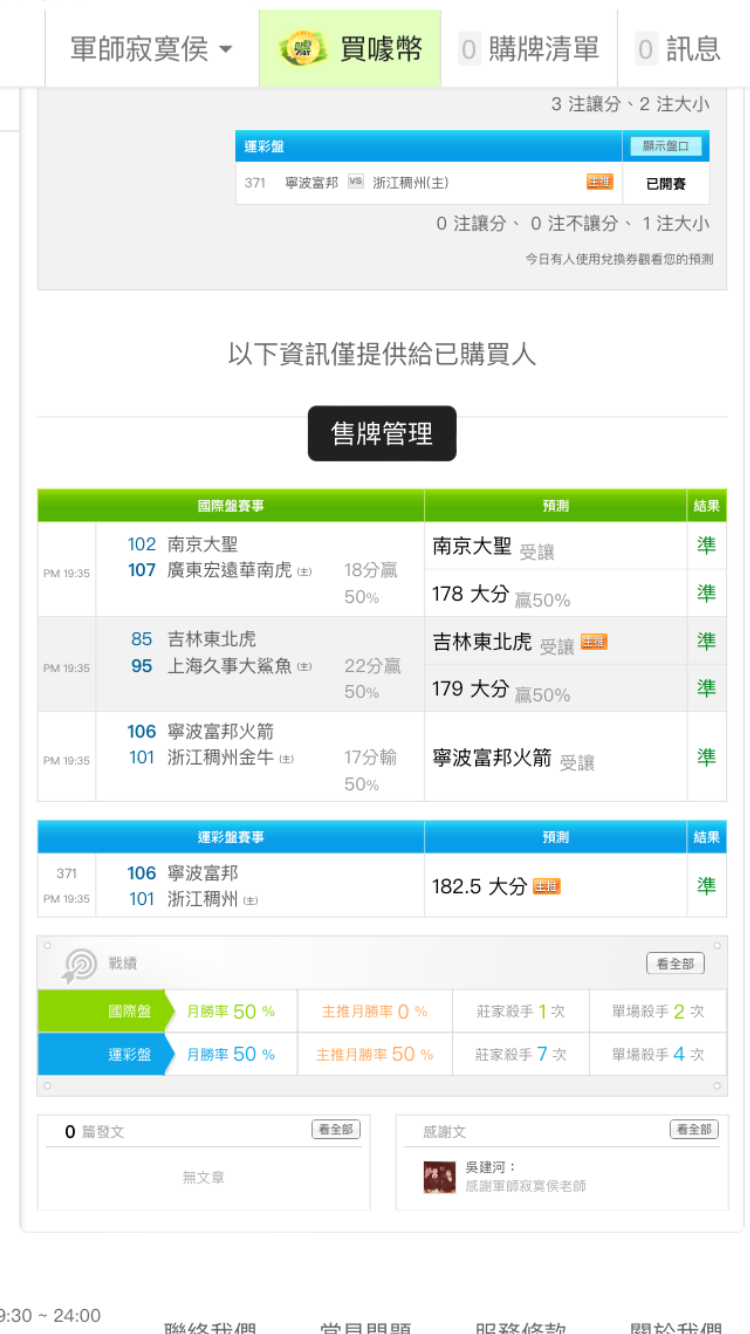Select team 吉林東北虎 in match list
750x1334 pixels.
212,639
